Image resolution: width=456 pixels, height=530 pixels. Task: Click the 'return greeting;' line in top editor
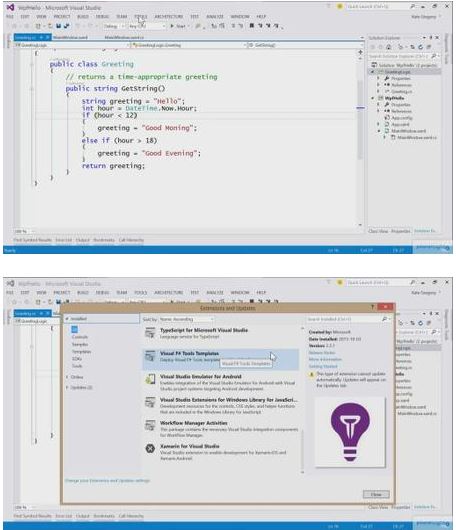(113, 166)
